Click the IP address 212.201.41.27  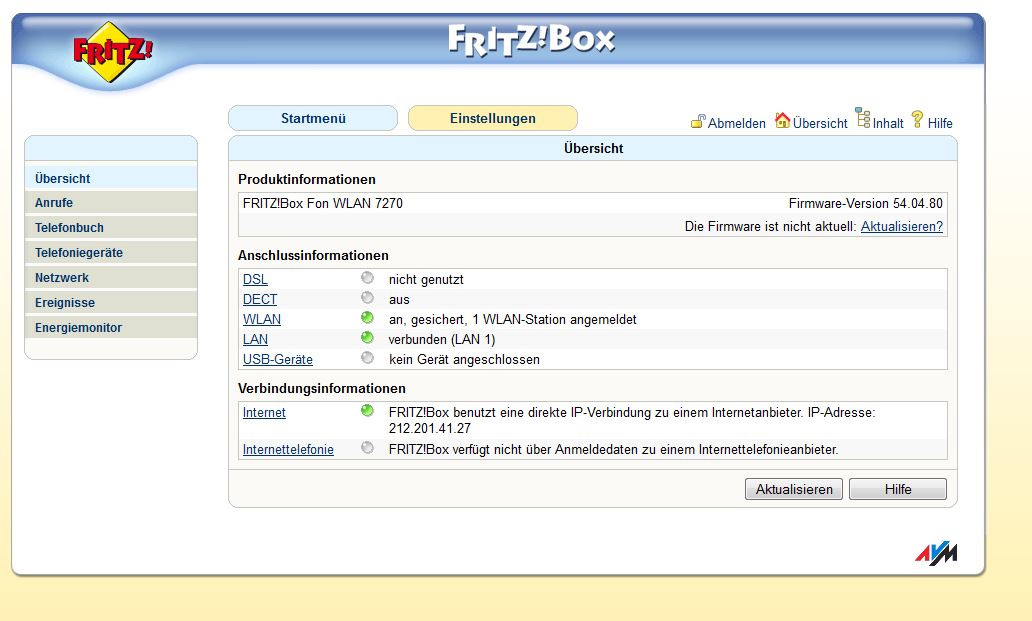(x=430, y=428)
